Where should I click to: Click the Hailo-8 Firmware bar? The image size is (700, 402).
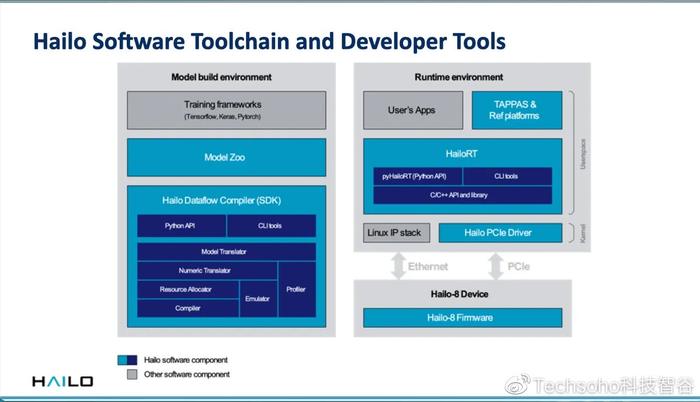click(x=462, y=318)
